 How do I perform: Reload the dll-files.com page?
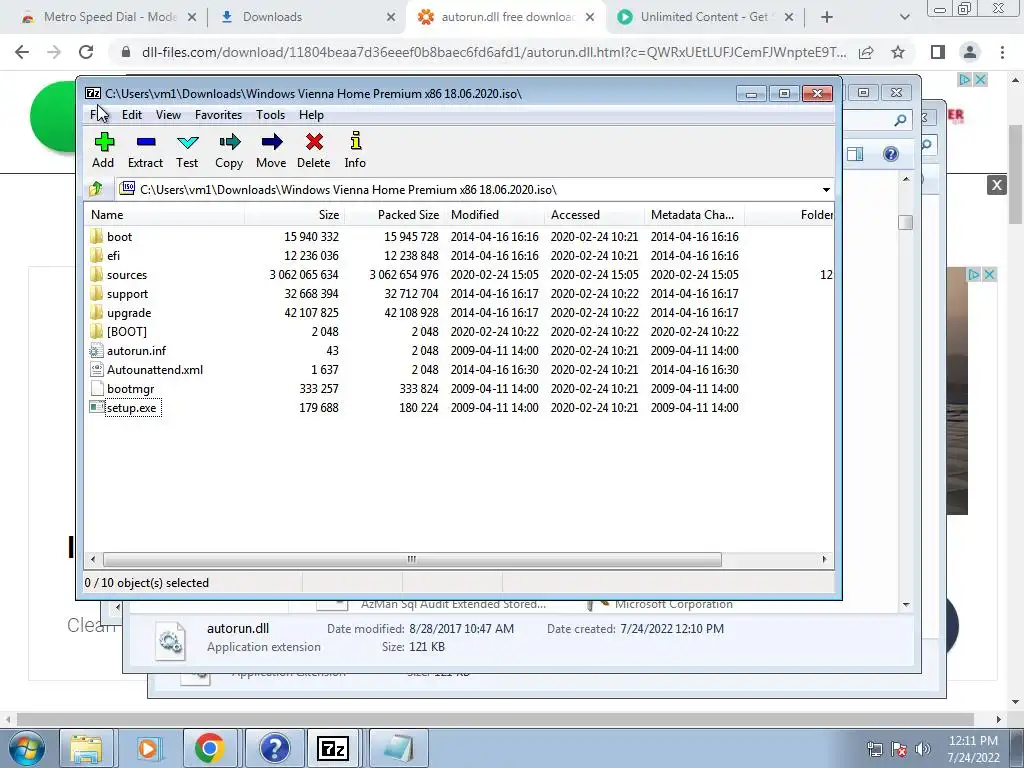(86, 52)
